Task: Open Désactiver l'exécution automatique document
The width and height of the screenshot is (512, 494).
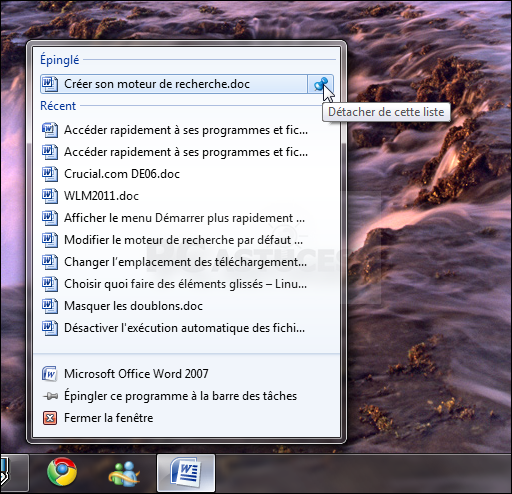Action: point(187,328)
